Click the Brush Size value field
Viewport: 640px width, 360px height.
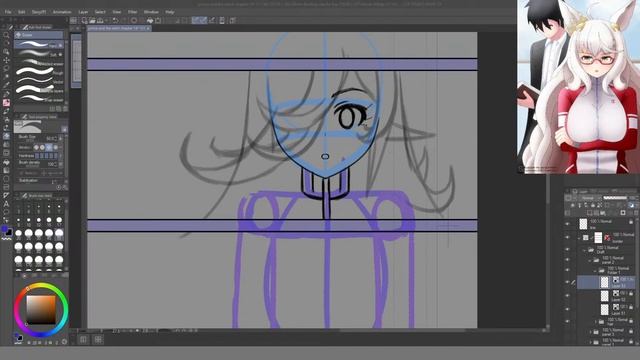click(x=51, y=139)
